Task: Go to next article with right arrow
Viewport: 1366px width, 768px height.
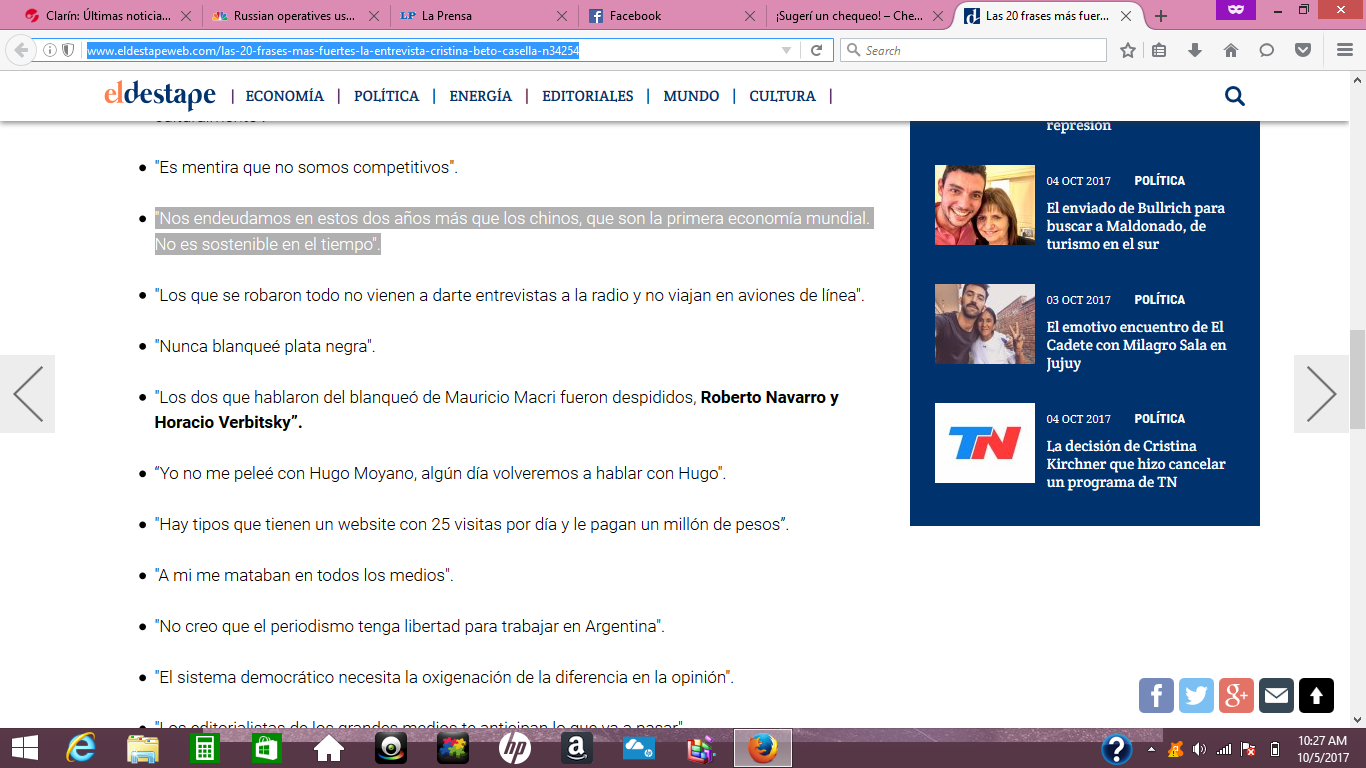Action: (1321, 394)
